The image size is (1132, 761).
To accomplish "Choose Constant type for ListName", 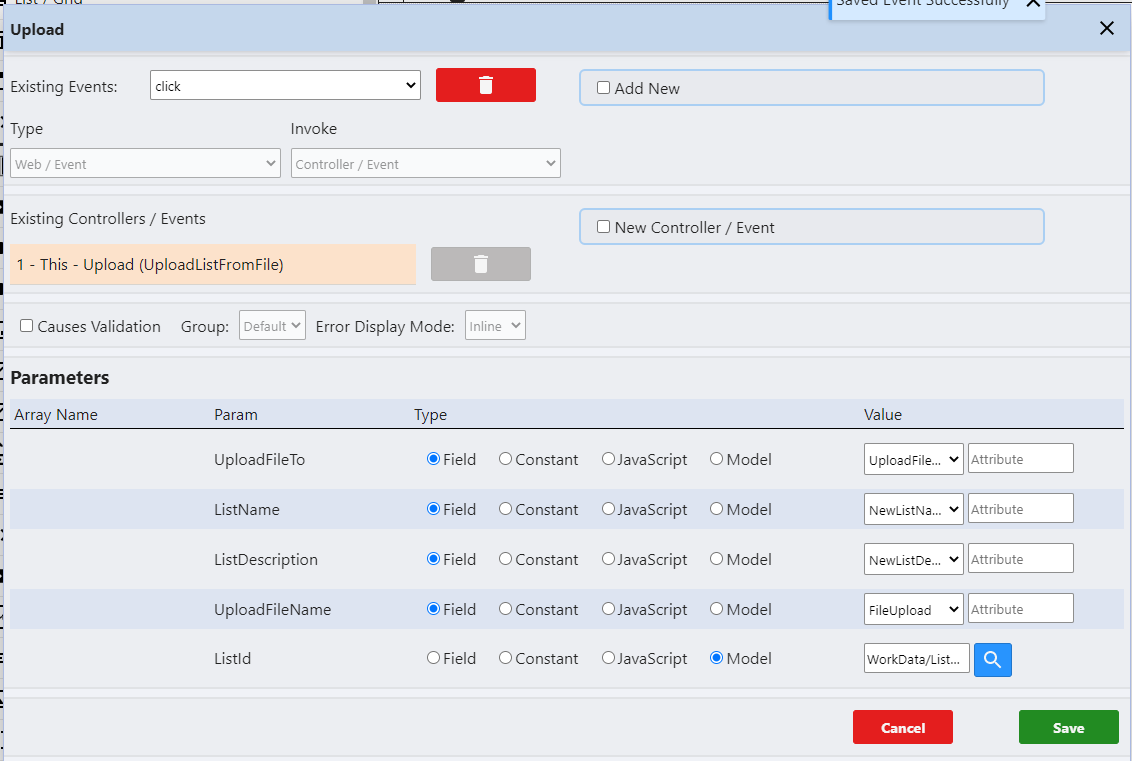I will [505, 508].
